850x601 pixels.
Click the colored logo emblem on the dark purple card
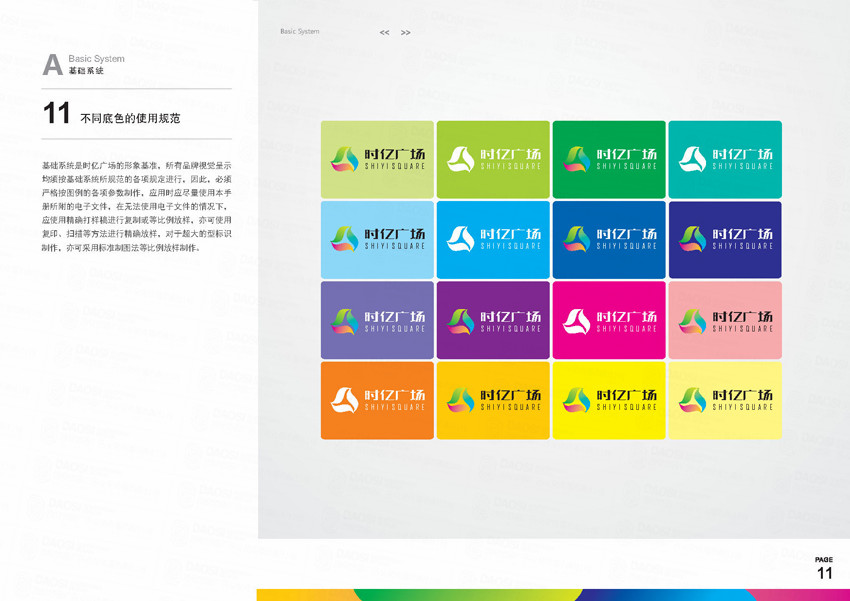coord(460,320)
